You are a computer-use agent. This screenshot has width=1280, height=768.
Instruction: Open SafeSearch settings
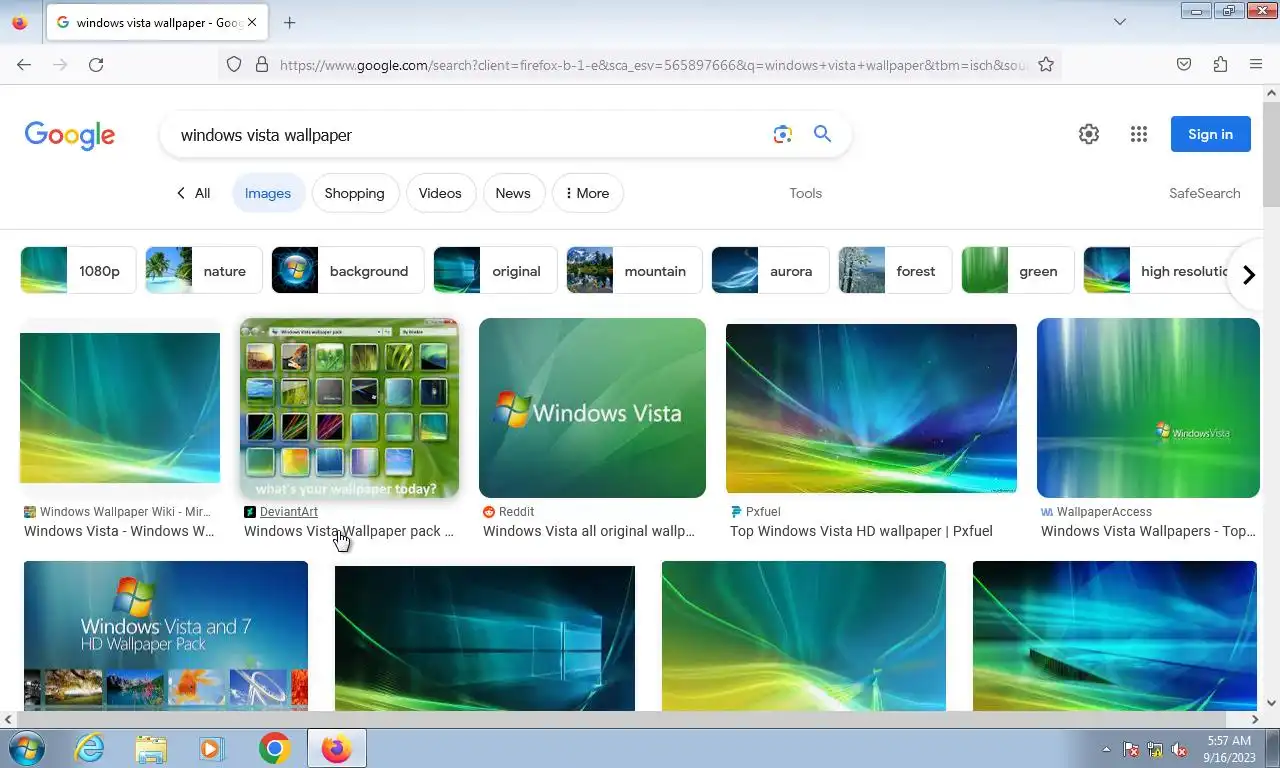[1204, 193]
